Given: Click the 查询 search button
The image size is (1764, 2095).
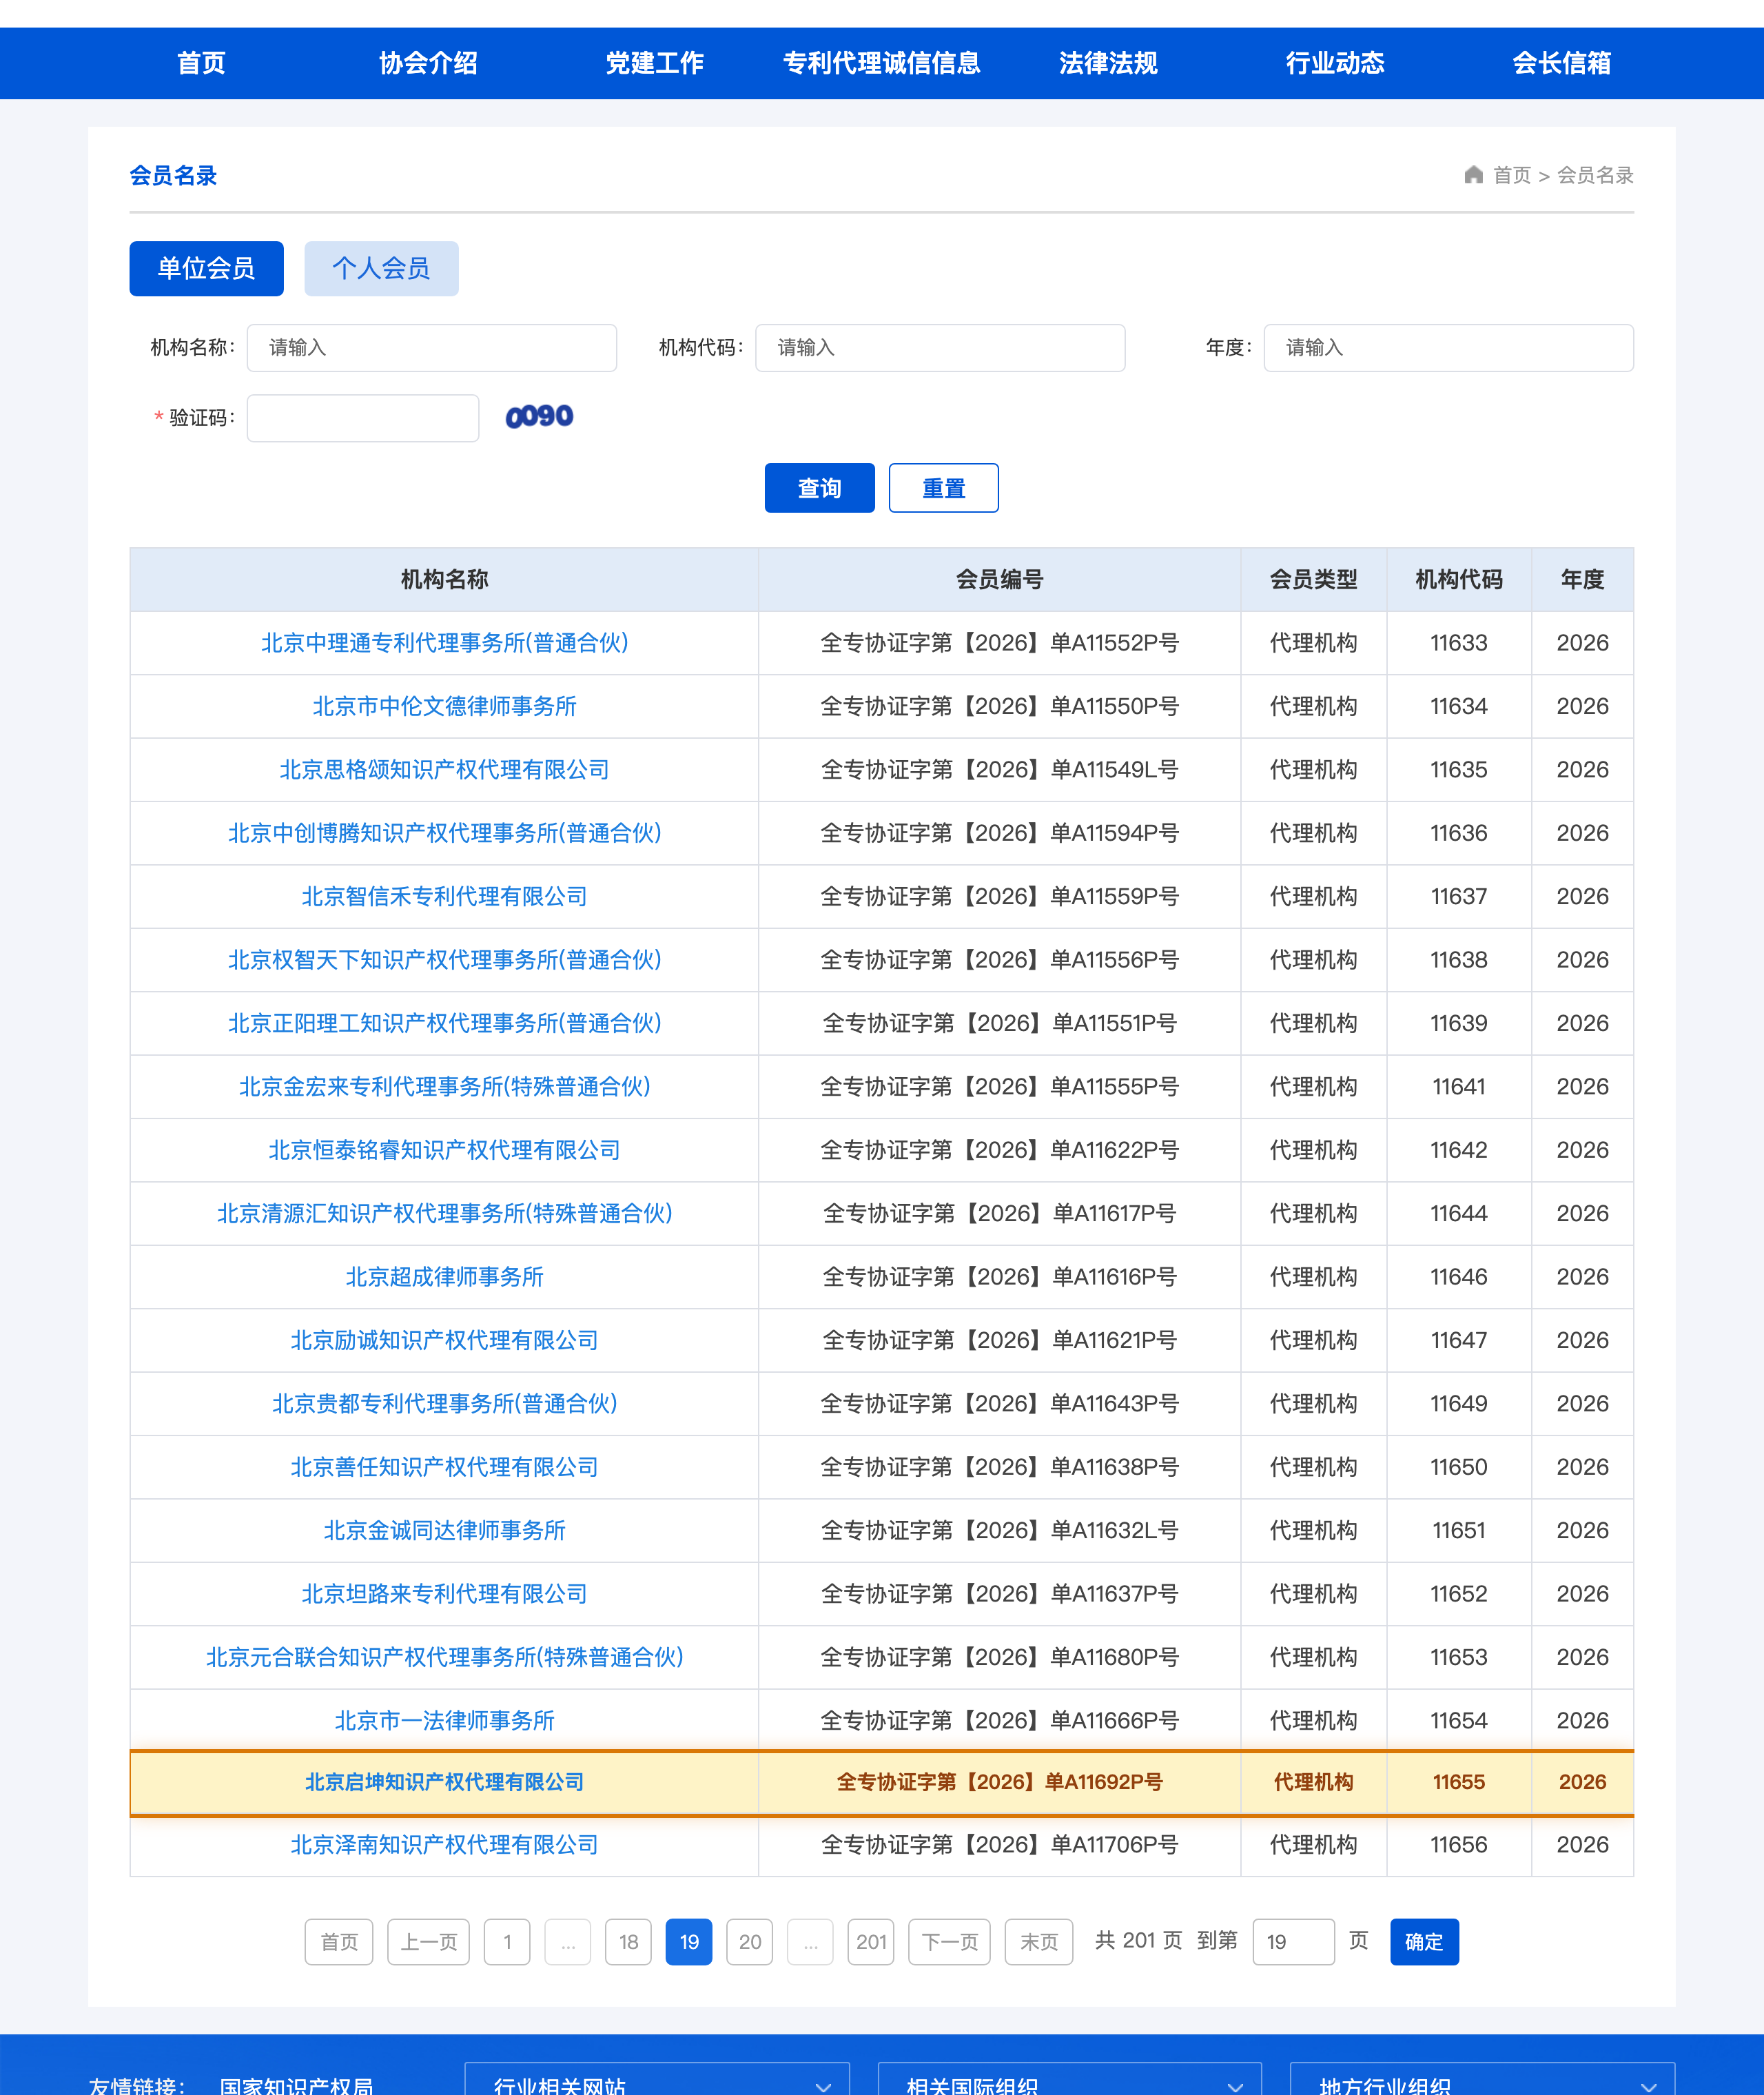Looking at the screenshot, I should (x=819, y=488).
